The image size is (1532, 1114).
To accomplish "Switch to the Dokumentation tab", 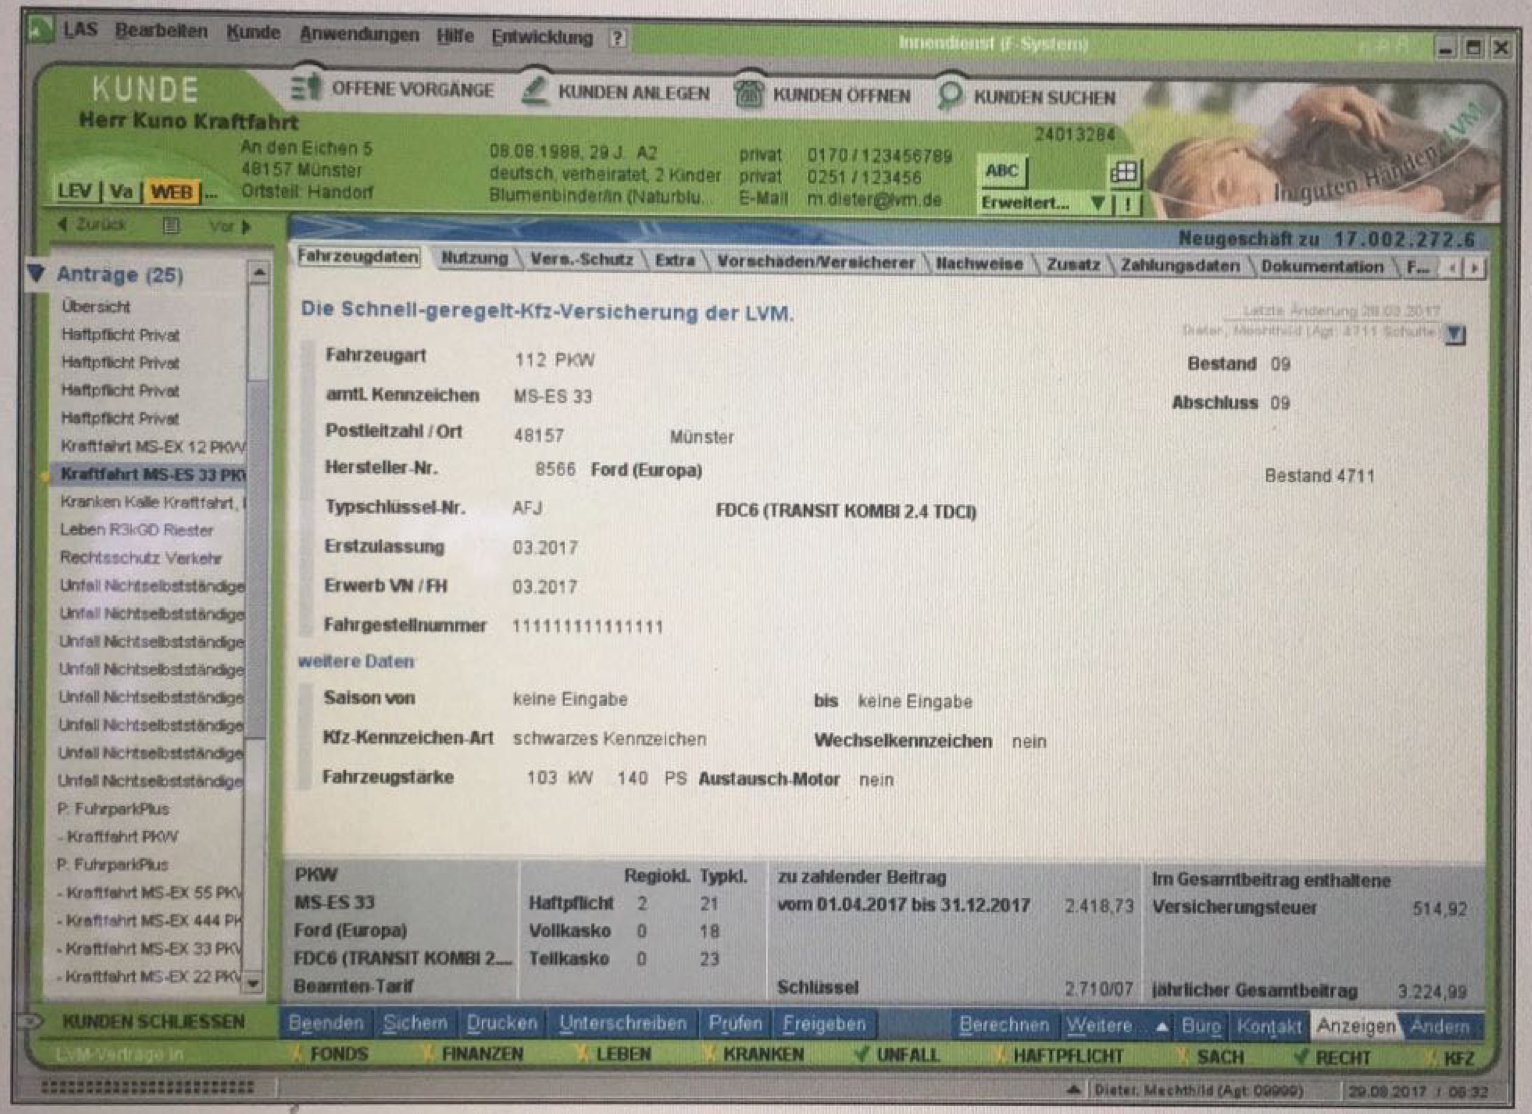I will click(1322, 266).
